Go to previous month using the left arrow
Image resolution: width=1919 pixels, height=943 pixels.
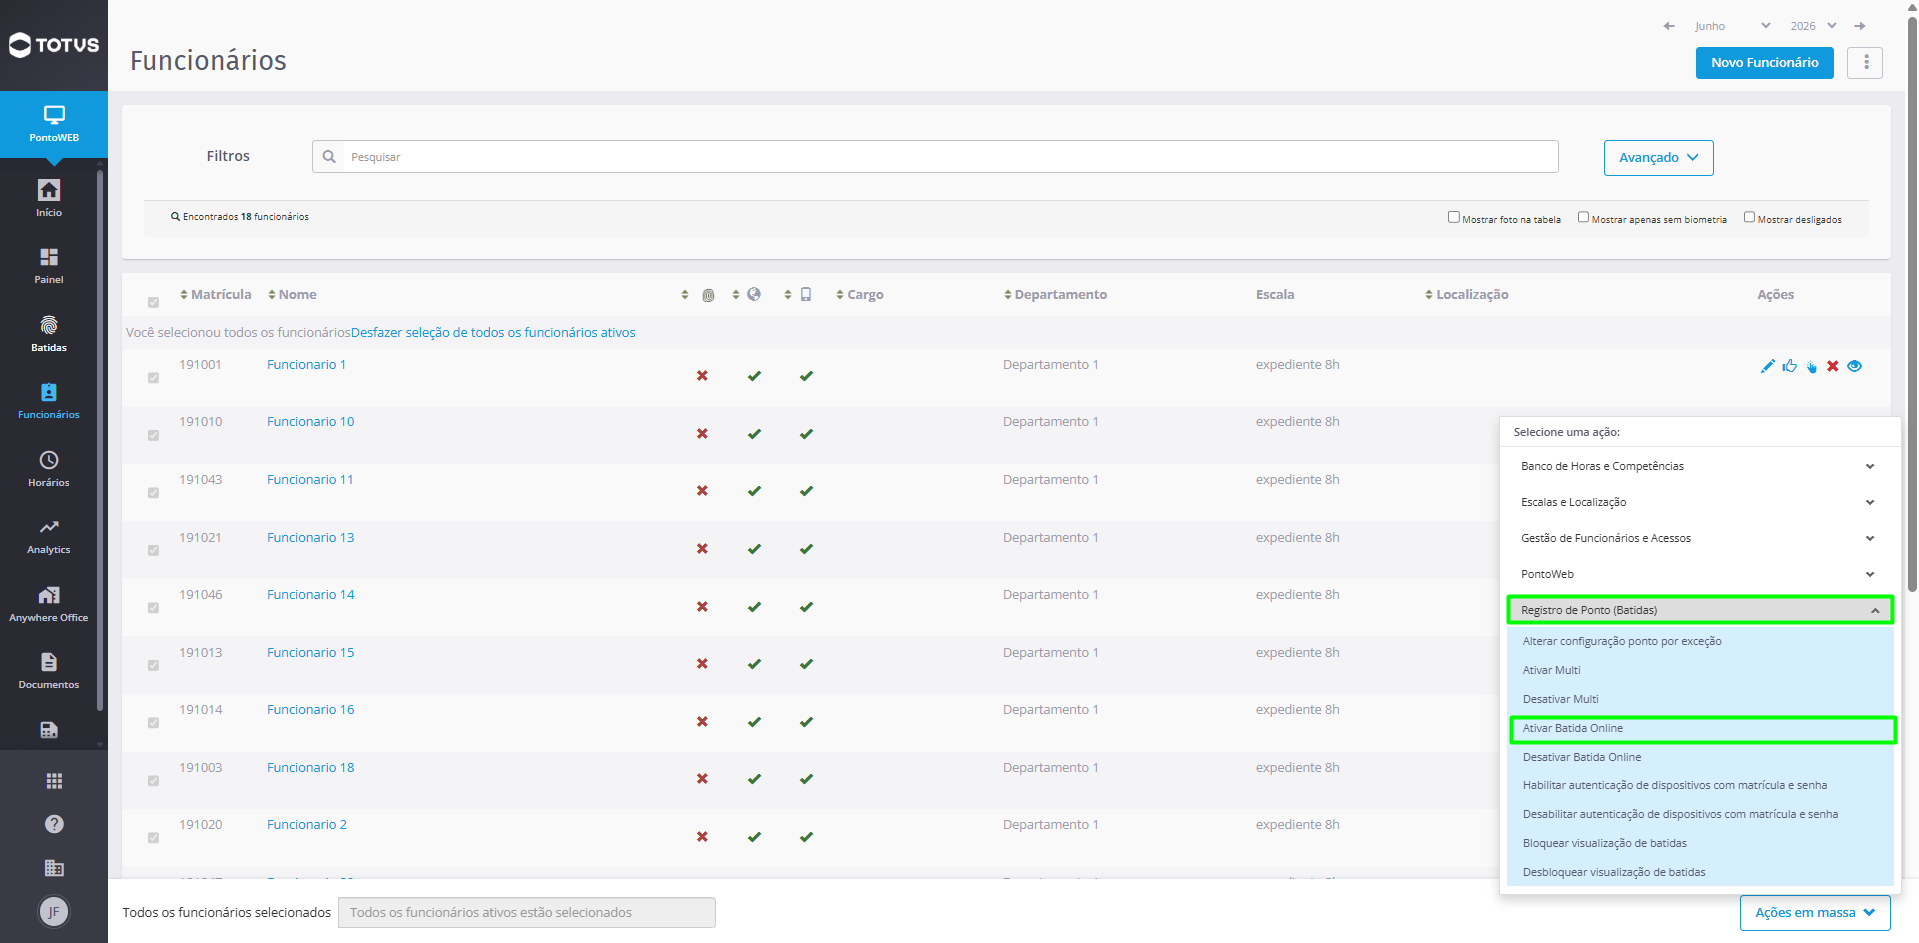tap(1668, 26)
